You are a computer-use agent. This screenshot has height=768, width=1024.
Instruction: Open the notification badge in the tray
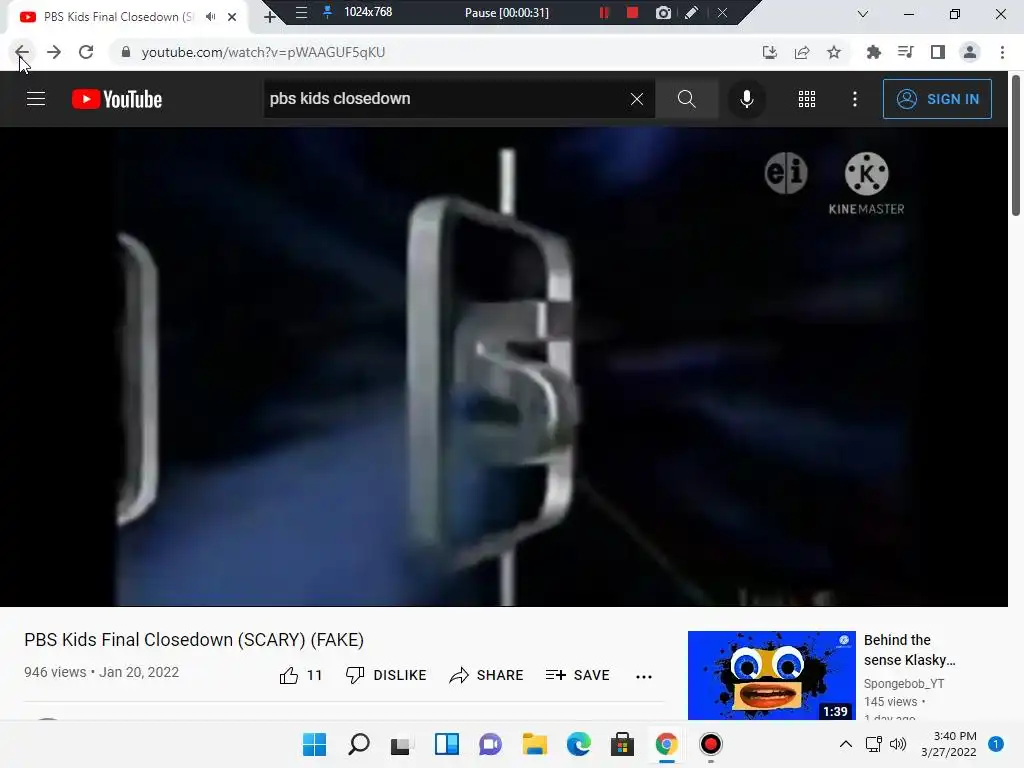(996, 744)
